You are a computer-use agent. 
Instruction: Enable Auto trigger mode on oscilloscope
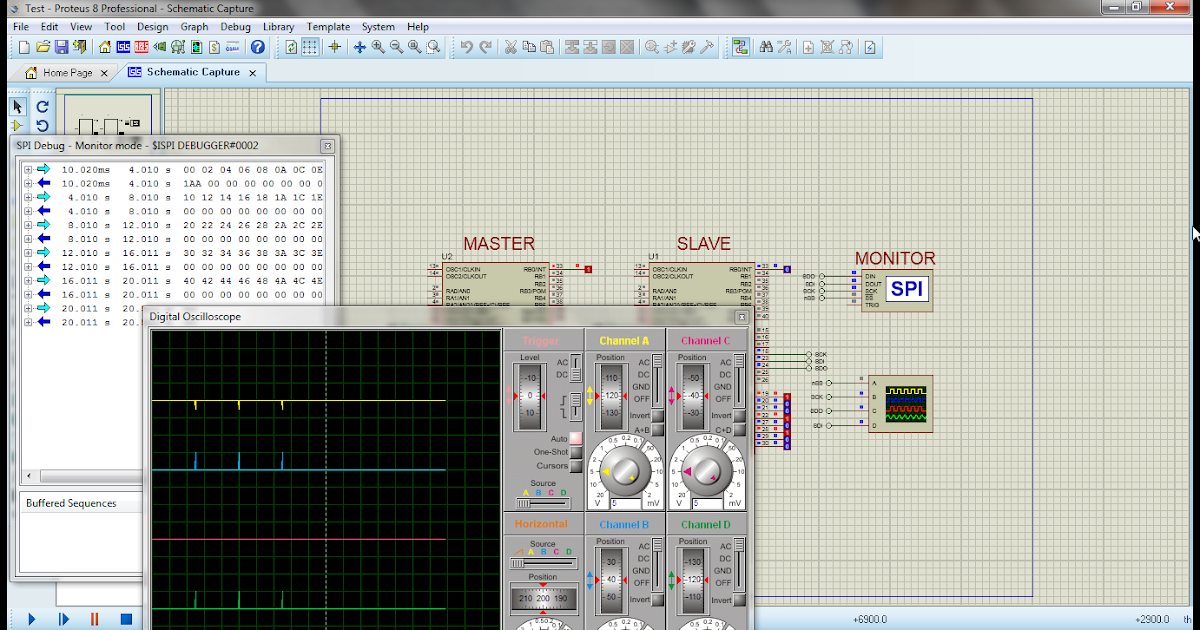coord(576,439)
